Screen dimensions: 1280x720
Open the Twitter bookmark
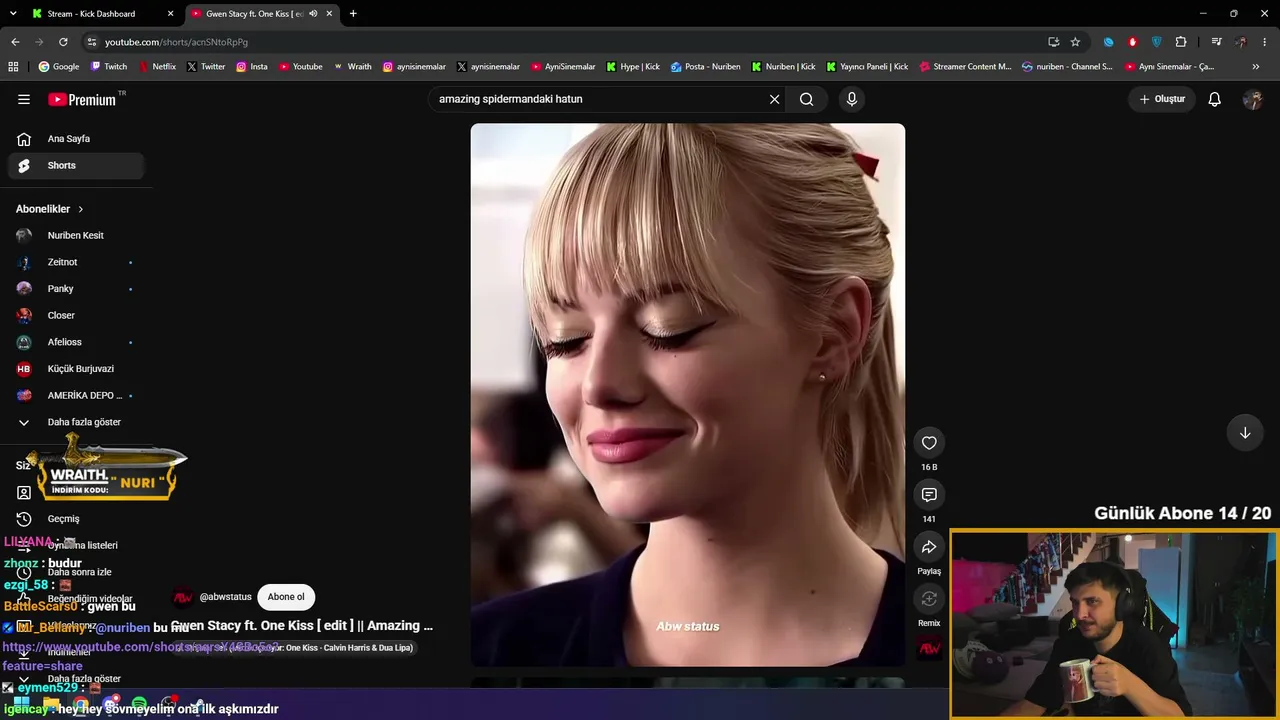click(x=206, y=67)
